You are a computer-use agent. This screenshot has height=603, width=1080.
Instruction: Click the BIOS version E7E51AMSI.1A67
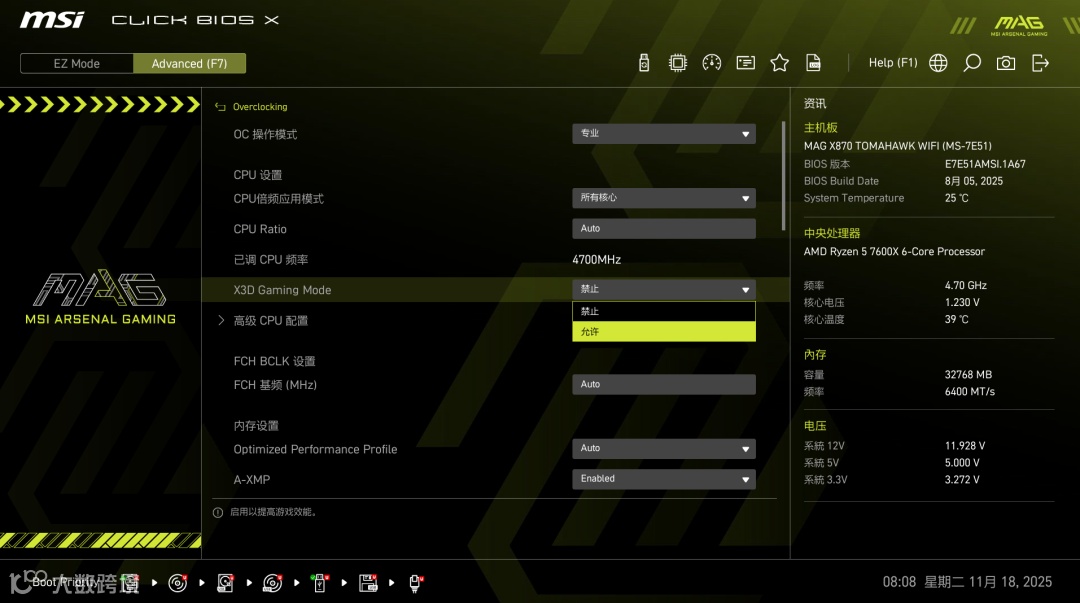click(x=985, y=164)
